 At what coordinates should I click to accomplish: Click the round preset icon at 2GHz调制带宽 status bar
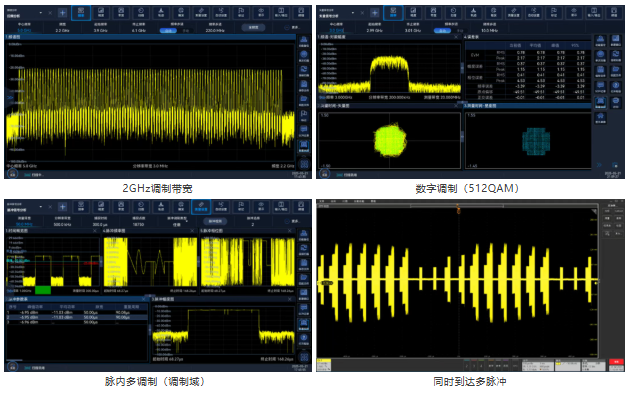coord(13,174)
